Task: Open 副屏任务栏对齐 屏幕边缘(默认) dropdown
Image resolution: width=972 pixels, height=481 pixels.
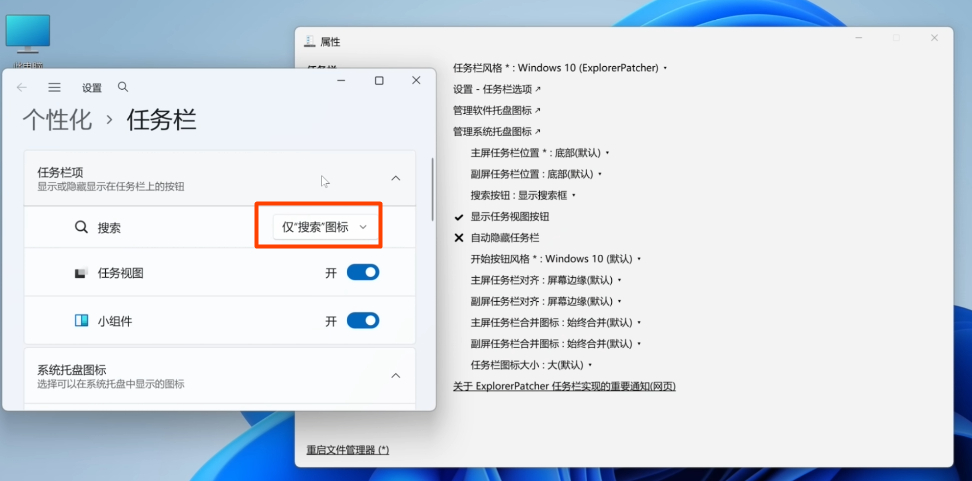Action: tap(546, 301)
